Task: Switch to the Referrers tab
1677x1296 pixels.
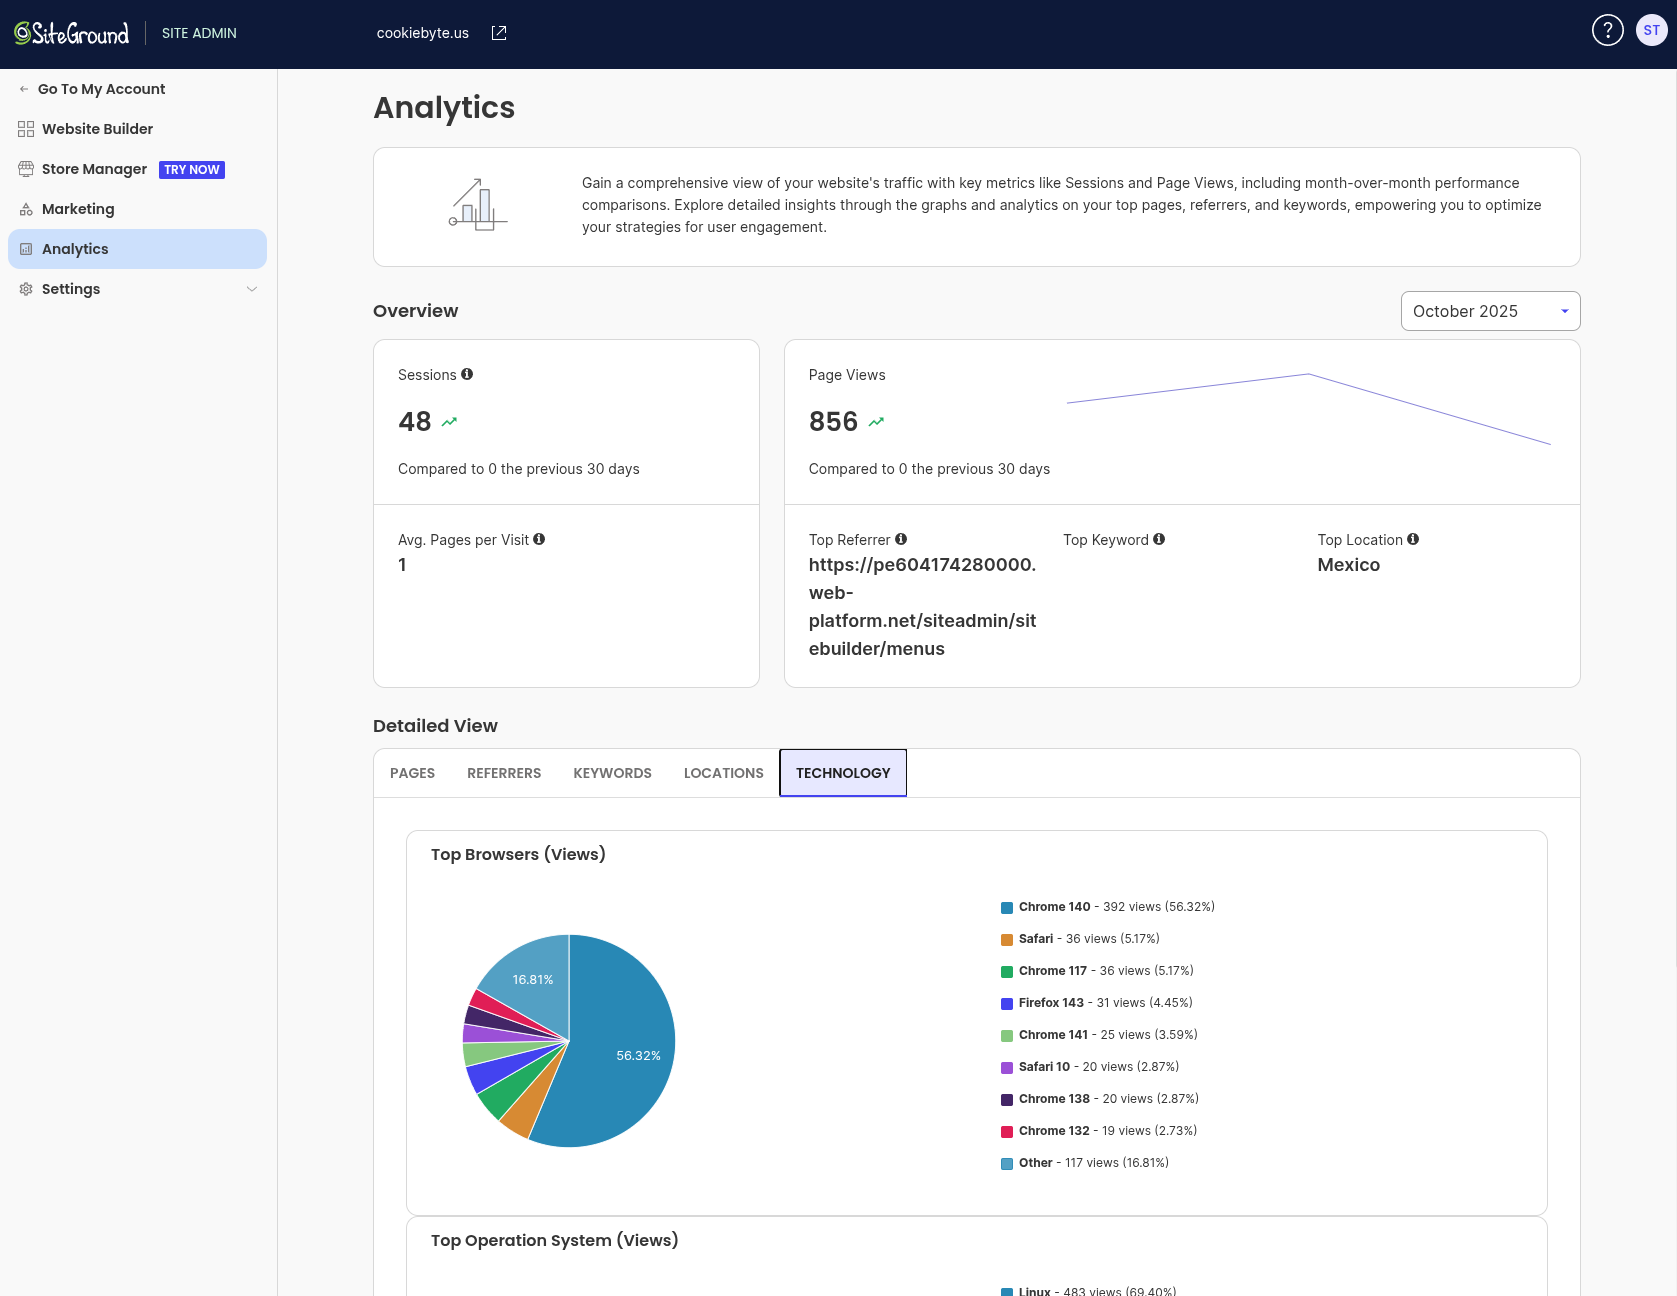Action: coord(504,772)
